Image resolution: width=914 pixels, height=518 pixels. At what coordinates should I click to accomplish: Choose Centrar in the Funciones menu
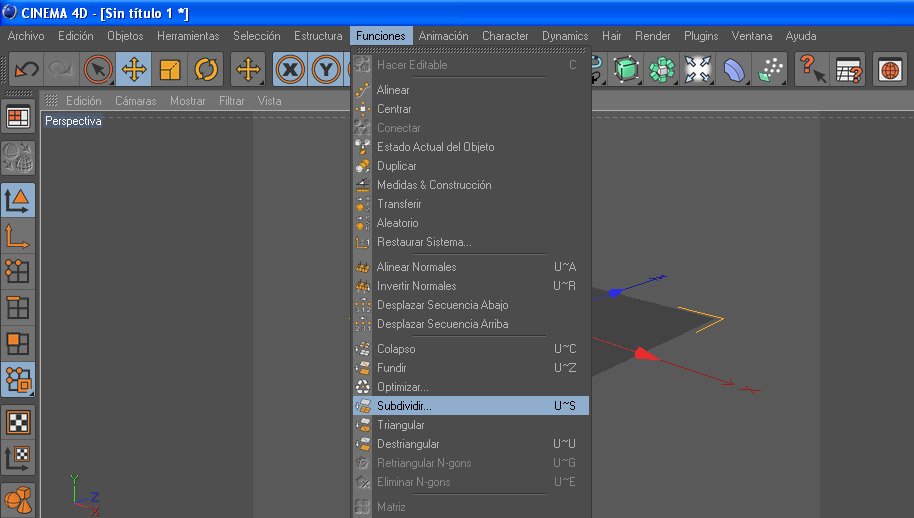(471, 109)
